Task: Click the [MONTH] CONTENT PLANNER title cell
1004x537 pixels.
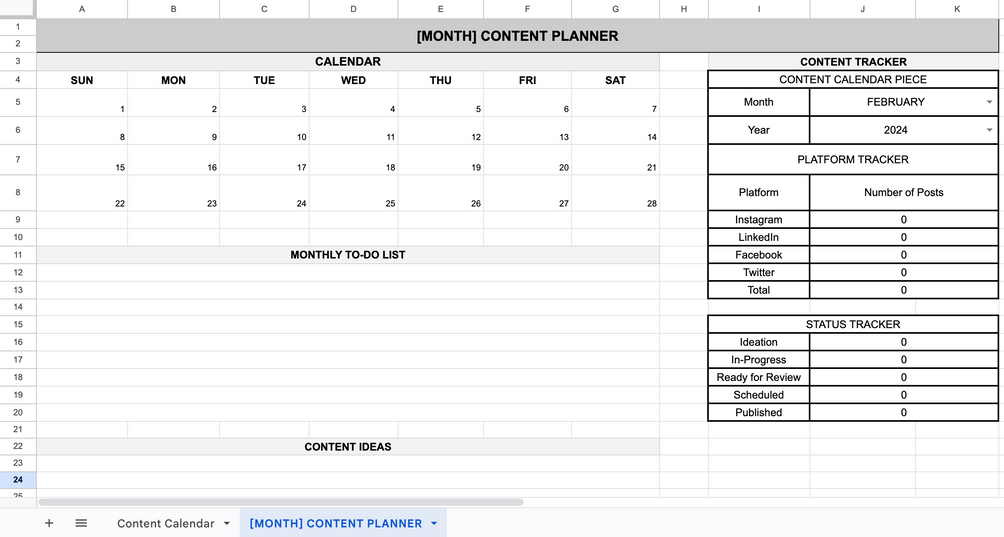Action: (517, 36)
